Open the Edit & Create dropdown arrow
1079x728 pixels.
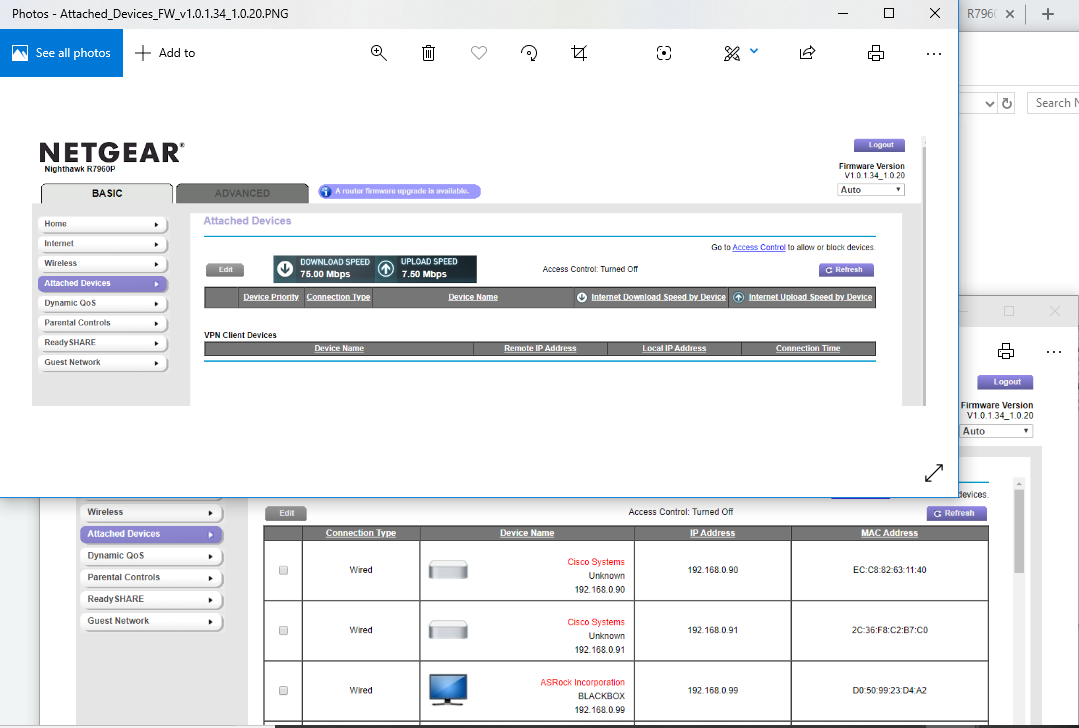(x=754, y=52)
